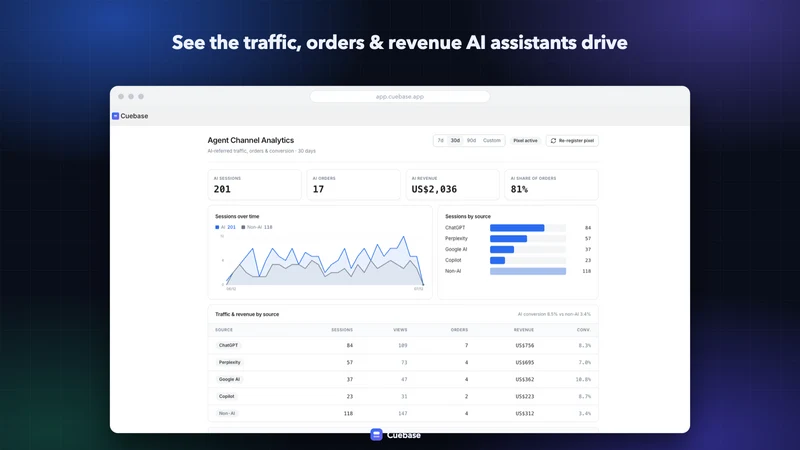Click the Cuebase logo icon at bottom
Image resolution: width=800 pixels, height=450 pixels.
point(376,435)
